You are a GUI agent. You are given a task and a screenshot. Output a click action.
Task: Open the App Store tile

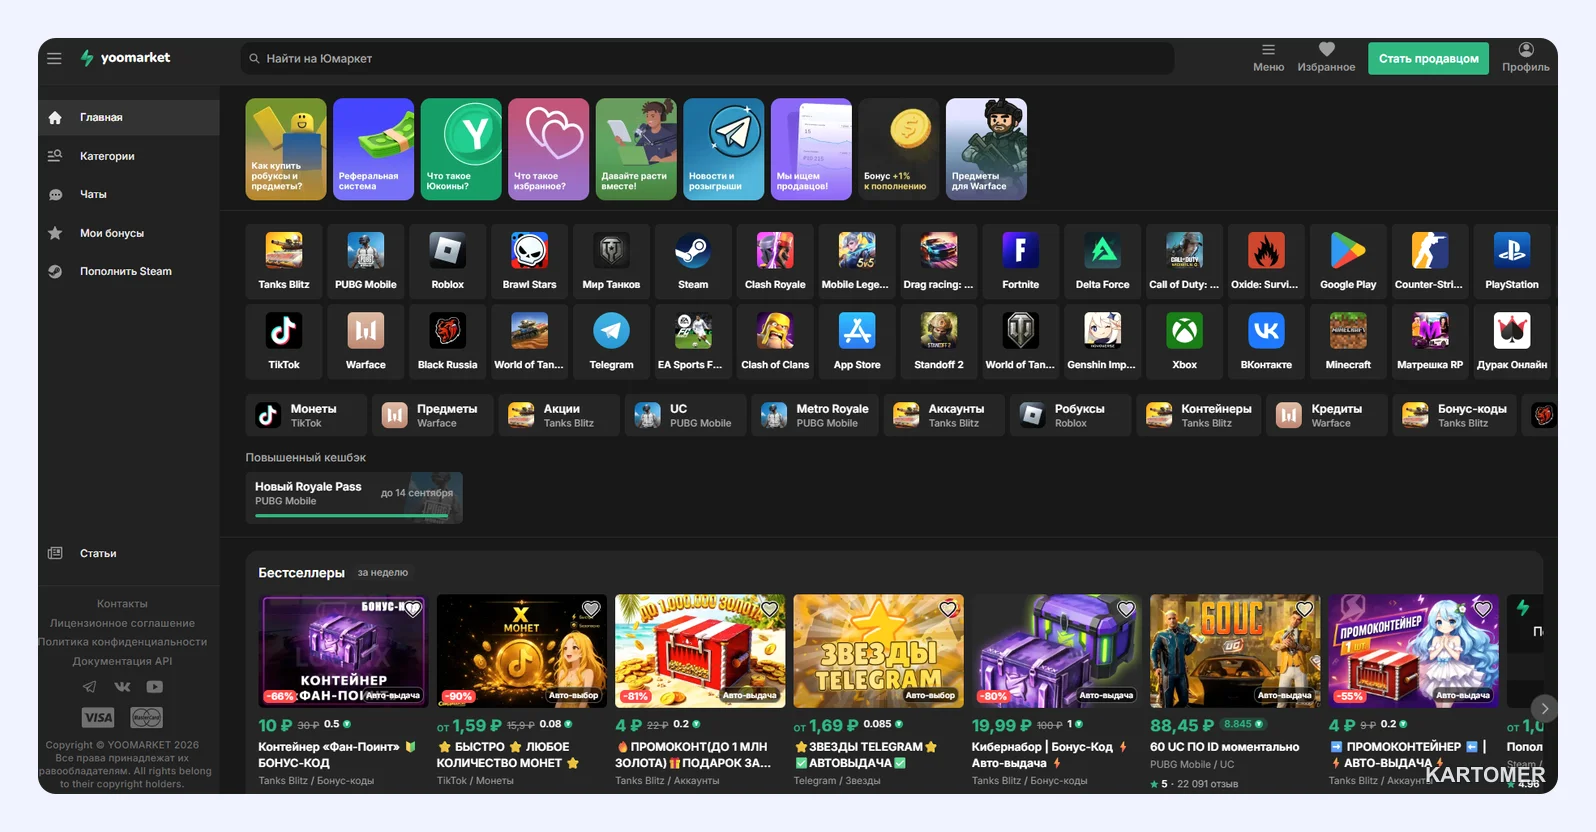coord(857,341)
